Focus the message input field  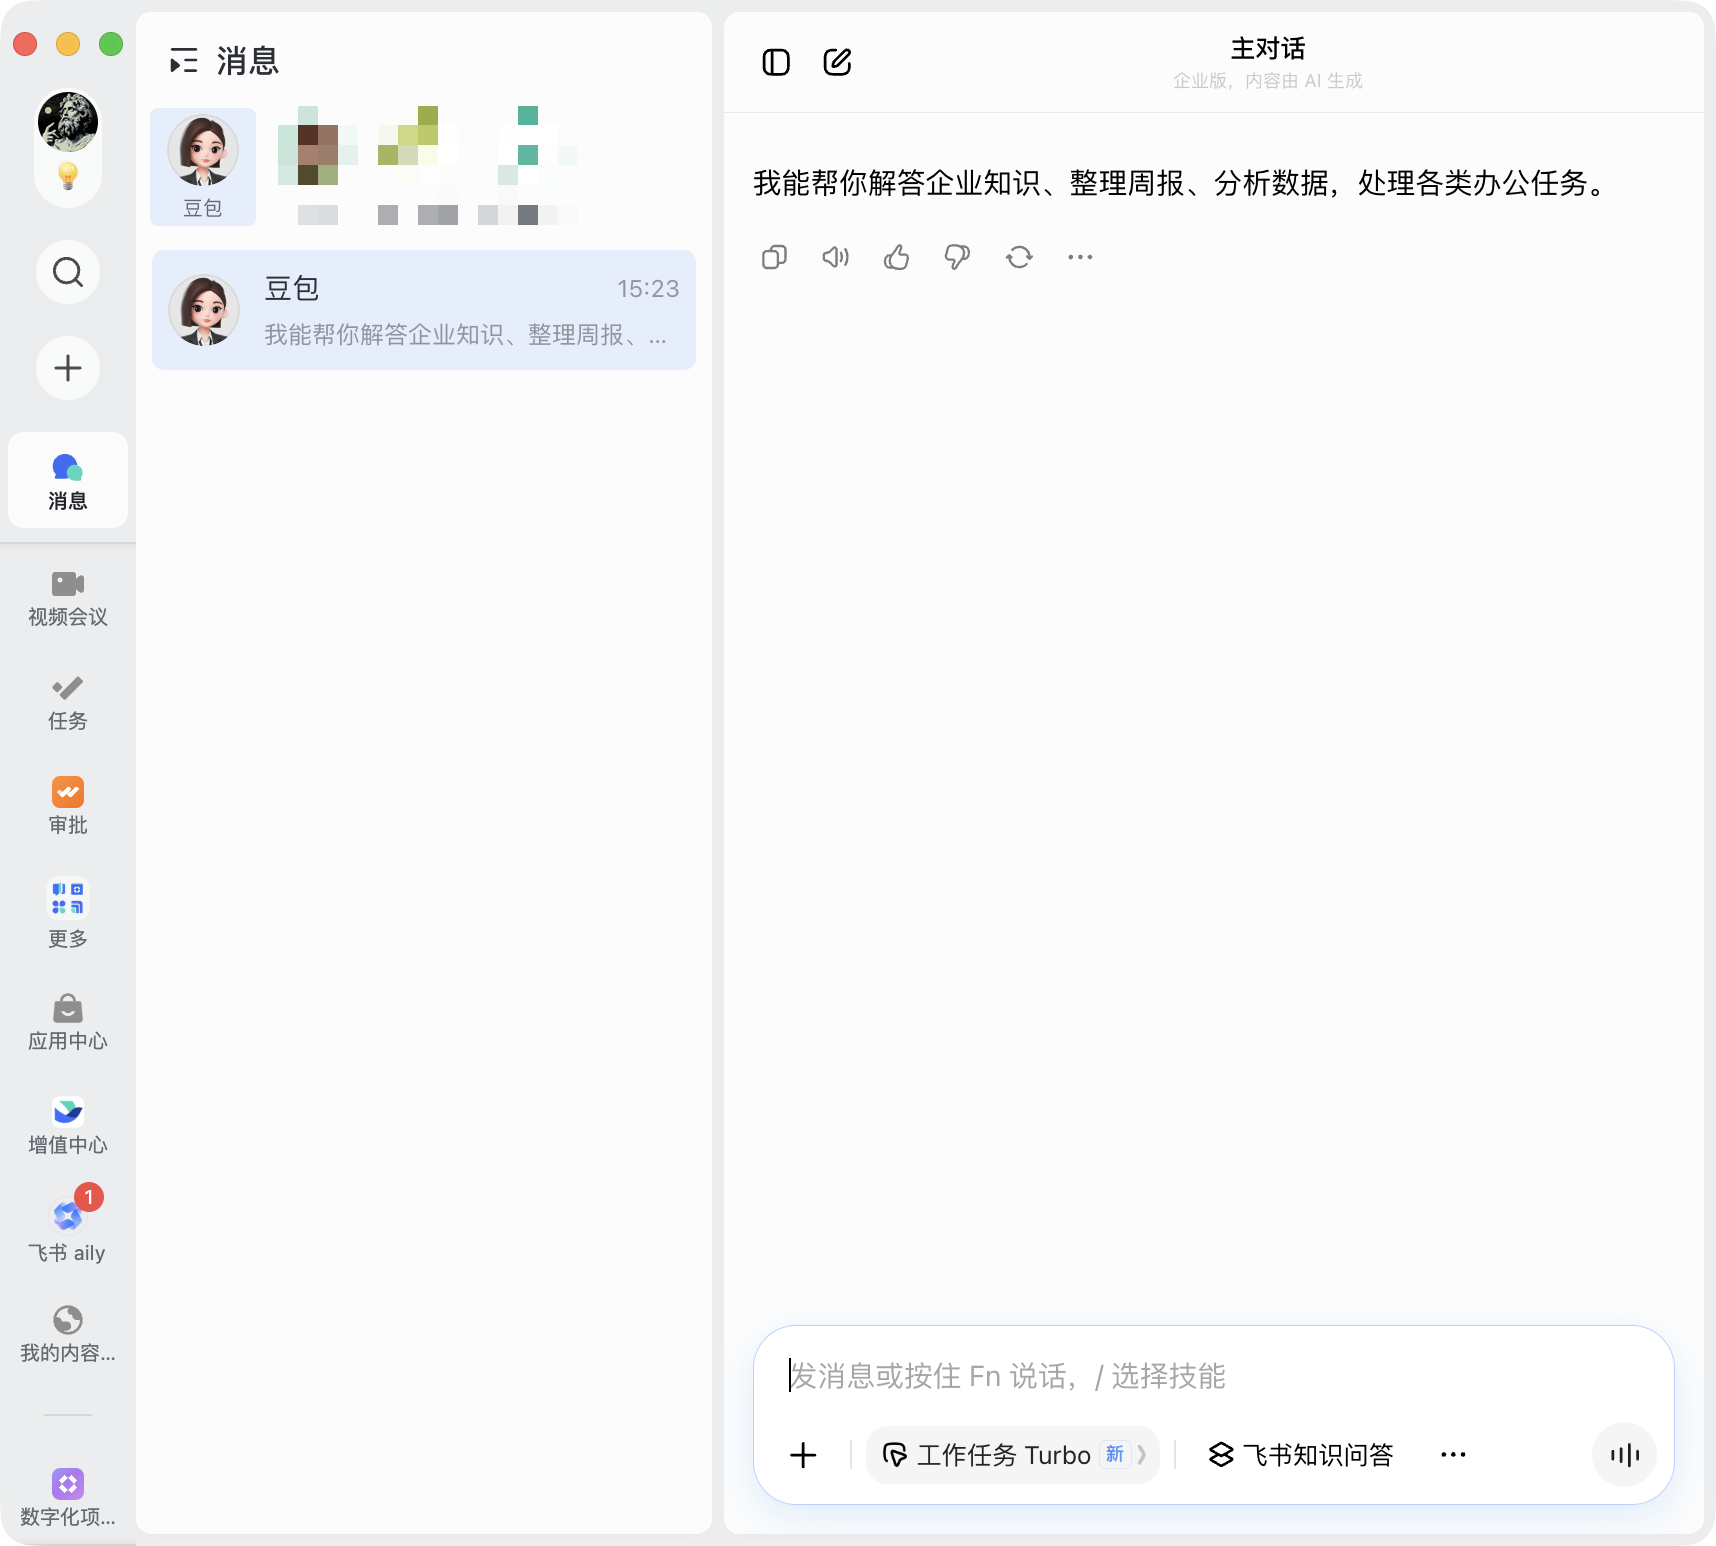[x=1214, y=1376]
